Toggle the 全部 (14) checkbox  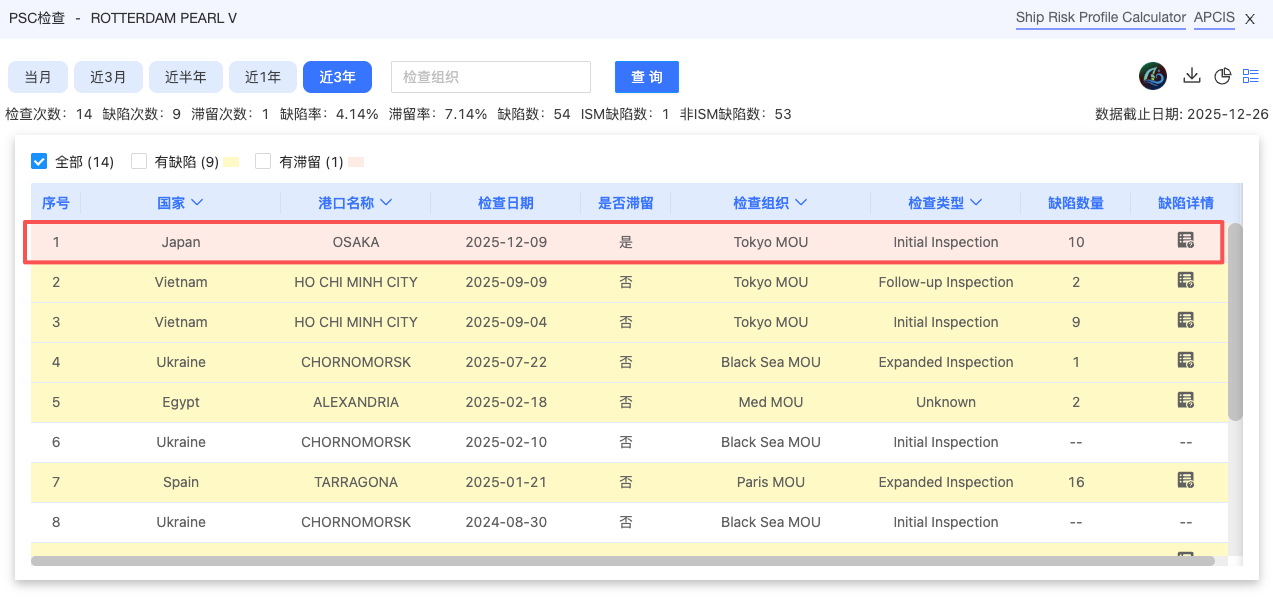pos(39,161)
